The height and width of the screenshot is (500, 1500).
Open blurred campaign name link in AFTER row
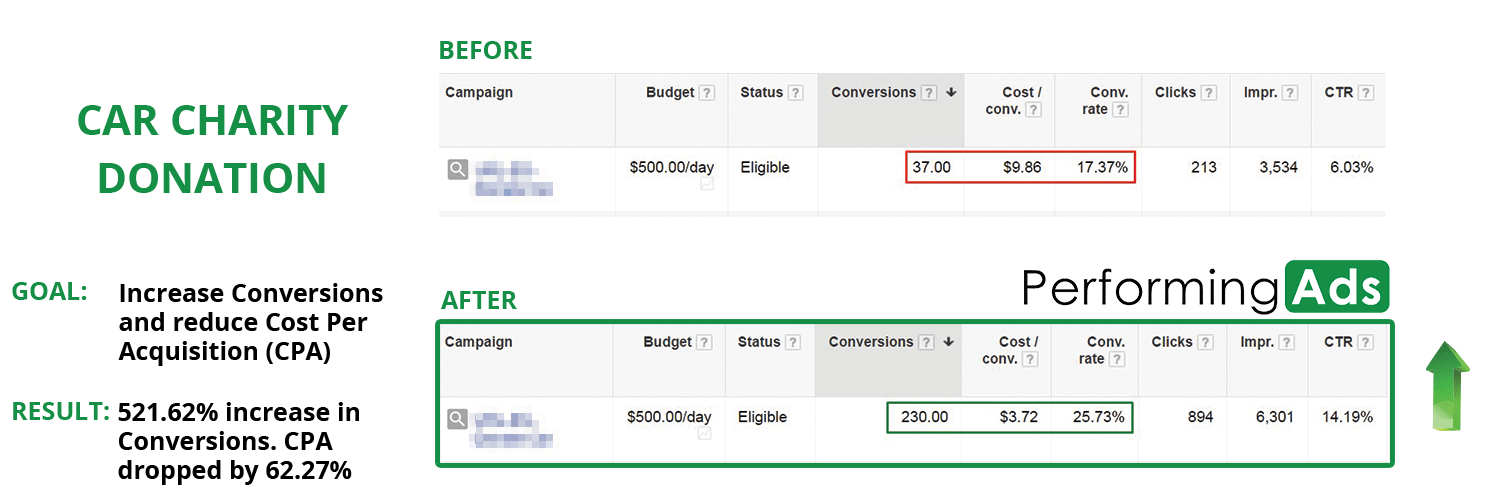[x=514, y=427]
